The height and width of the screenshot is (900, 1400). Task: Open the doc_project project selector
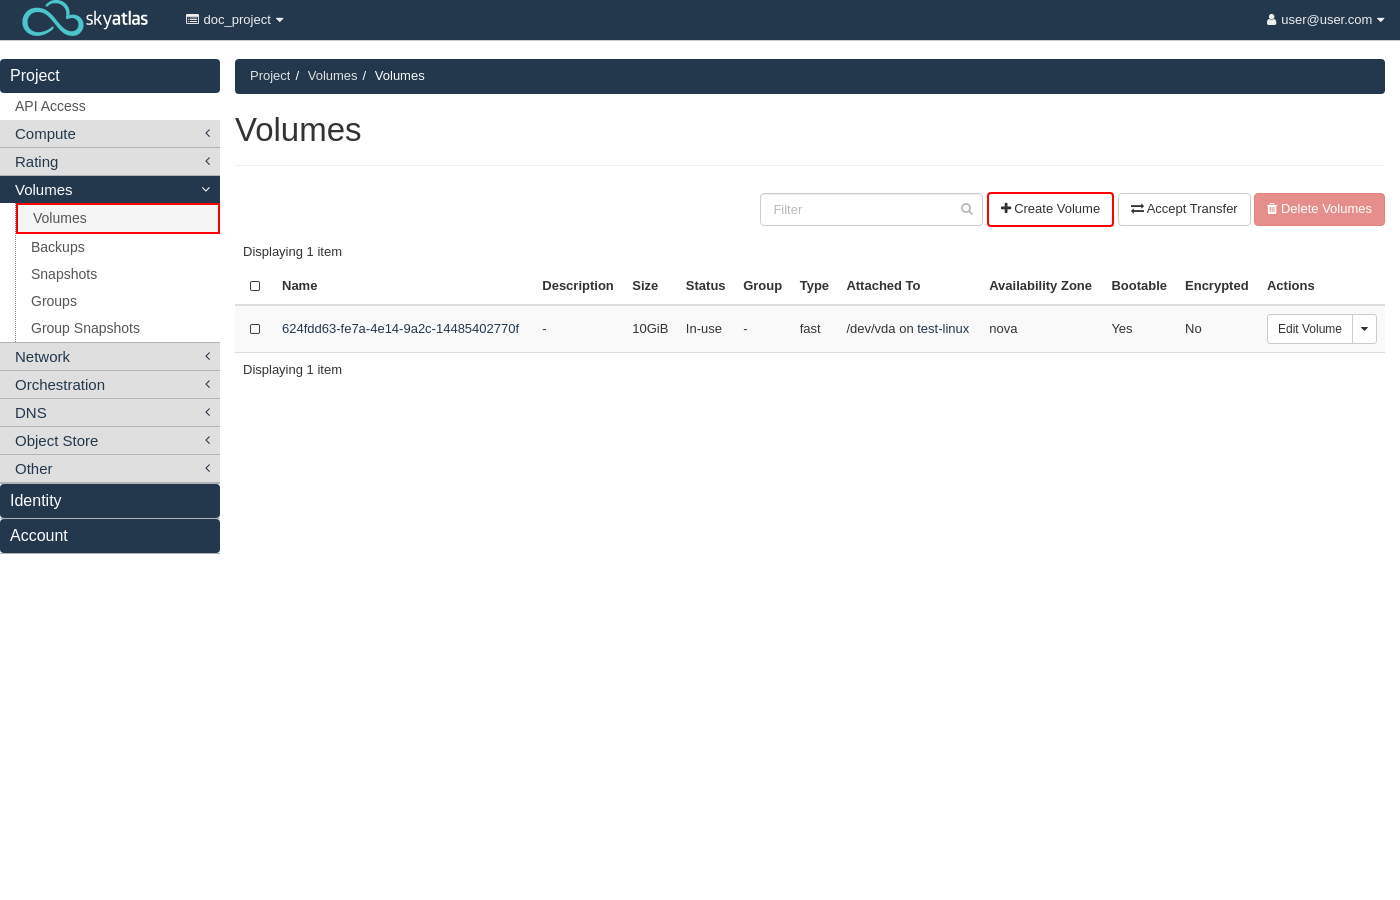click(x=235, y=20)
